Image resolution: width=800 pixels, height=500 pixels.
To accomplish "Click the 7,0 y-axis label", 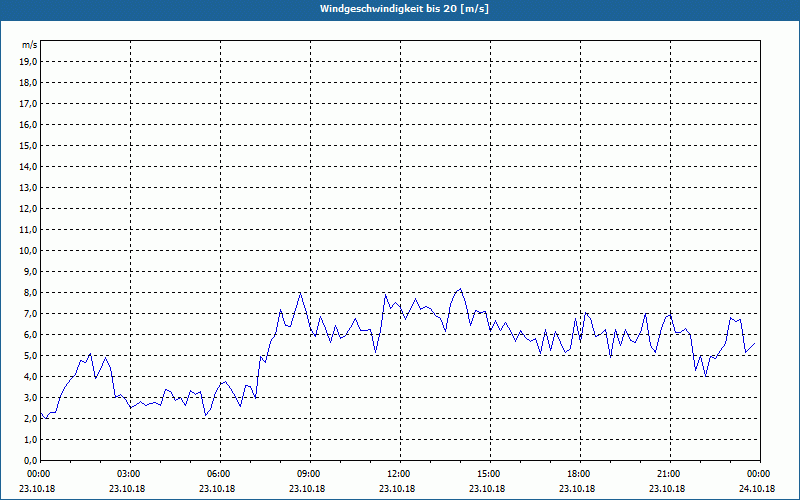I will pos(30,314).
